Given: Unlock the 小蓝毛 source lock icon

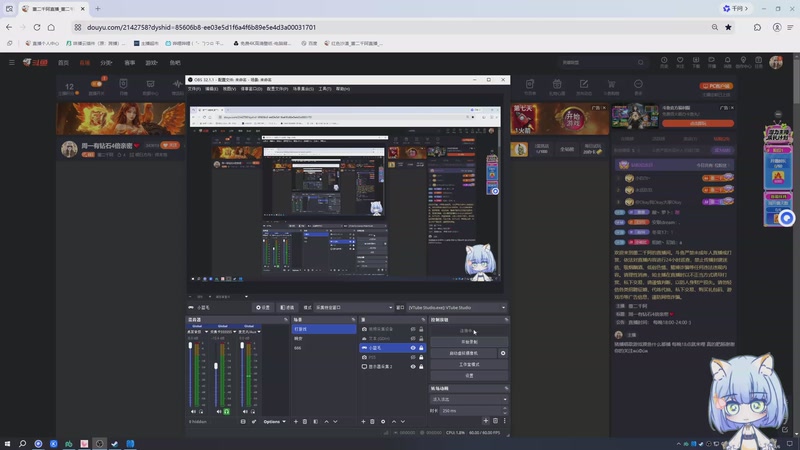Looking at the screenshot, I should click(x=421, y=348).
